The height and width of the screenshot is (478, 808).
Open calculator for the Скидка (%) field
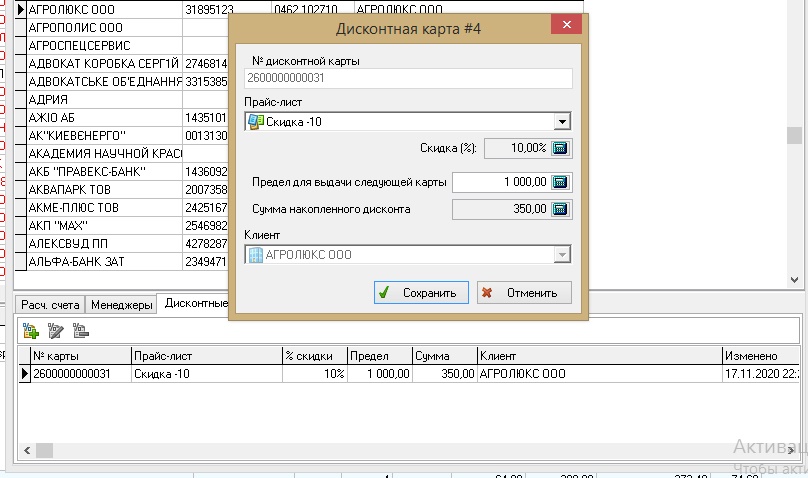[x=560, y=149]
